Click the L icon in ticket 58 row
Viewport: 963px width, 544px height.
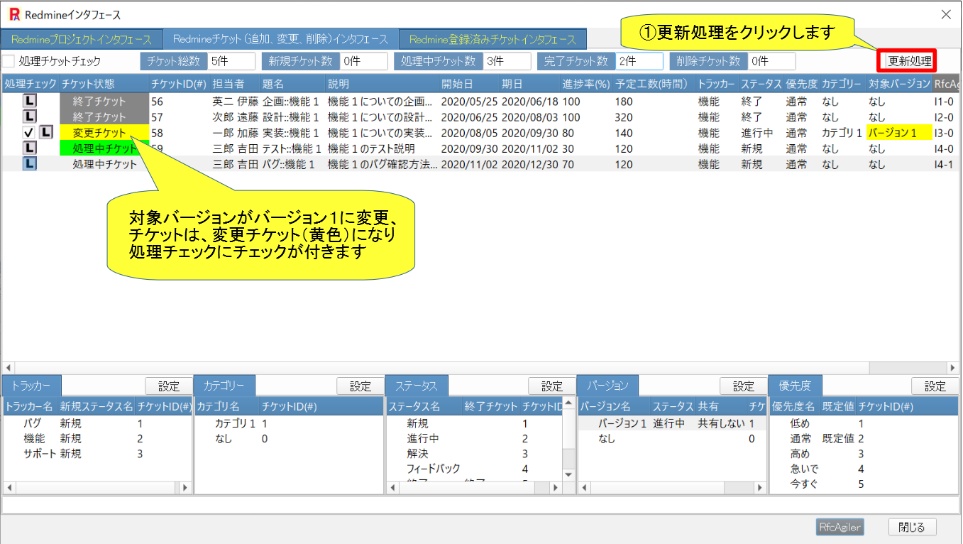(46, 132)
